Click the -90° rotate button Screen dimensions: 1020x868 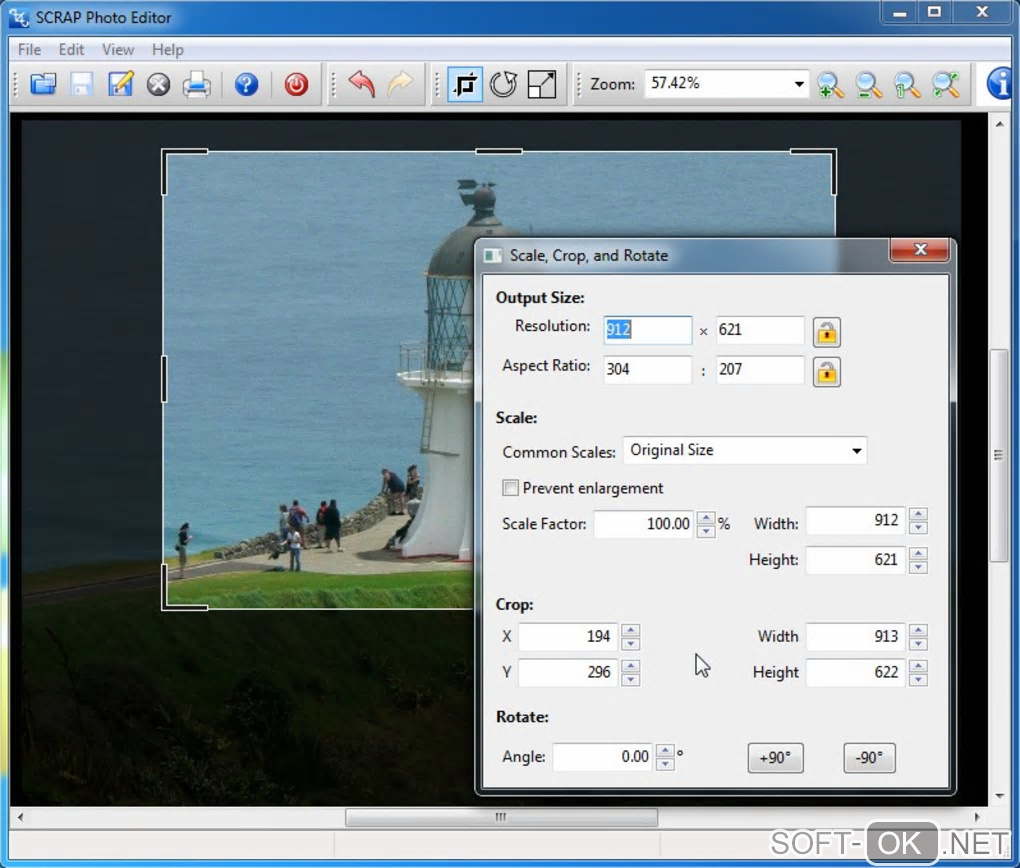[869, 758]
